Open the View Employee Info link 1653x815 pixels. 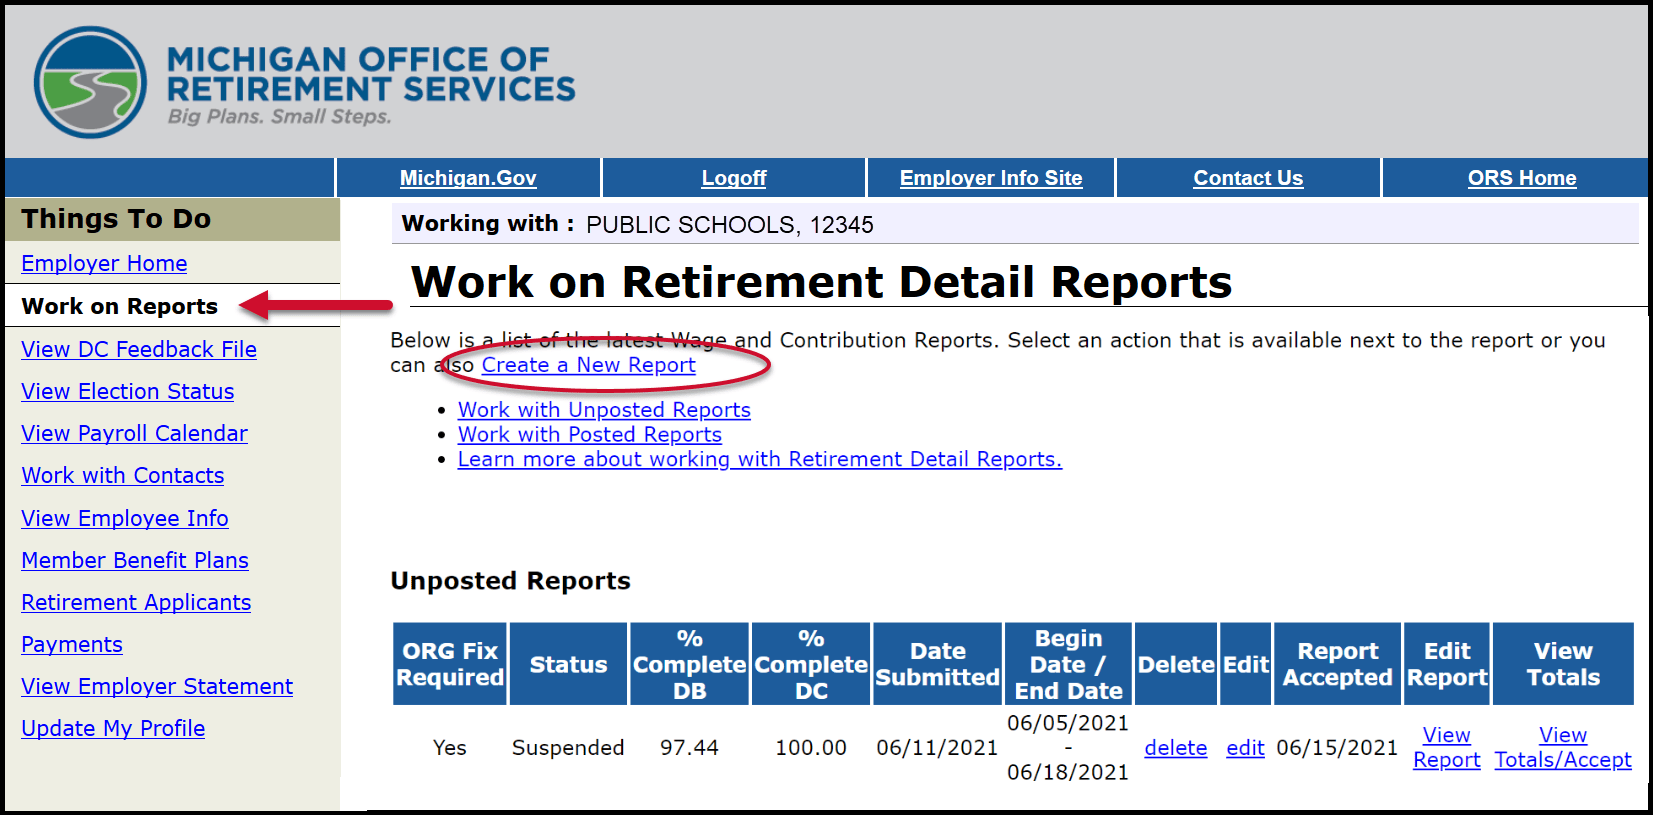click(x=125, y=518)
